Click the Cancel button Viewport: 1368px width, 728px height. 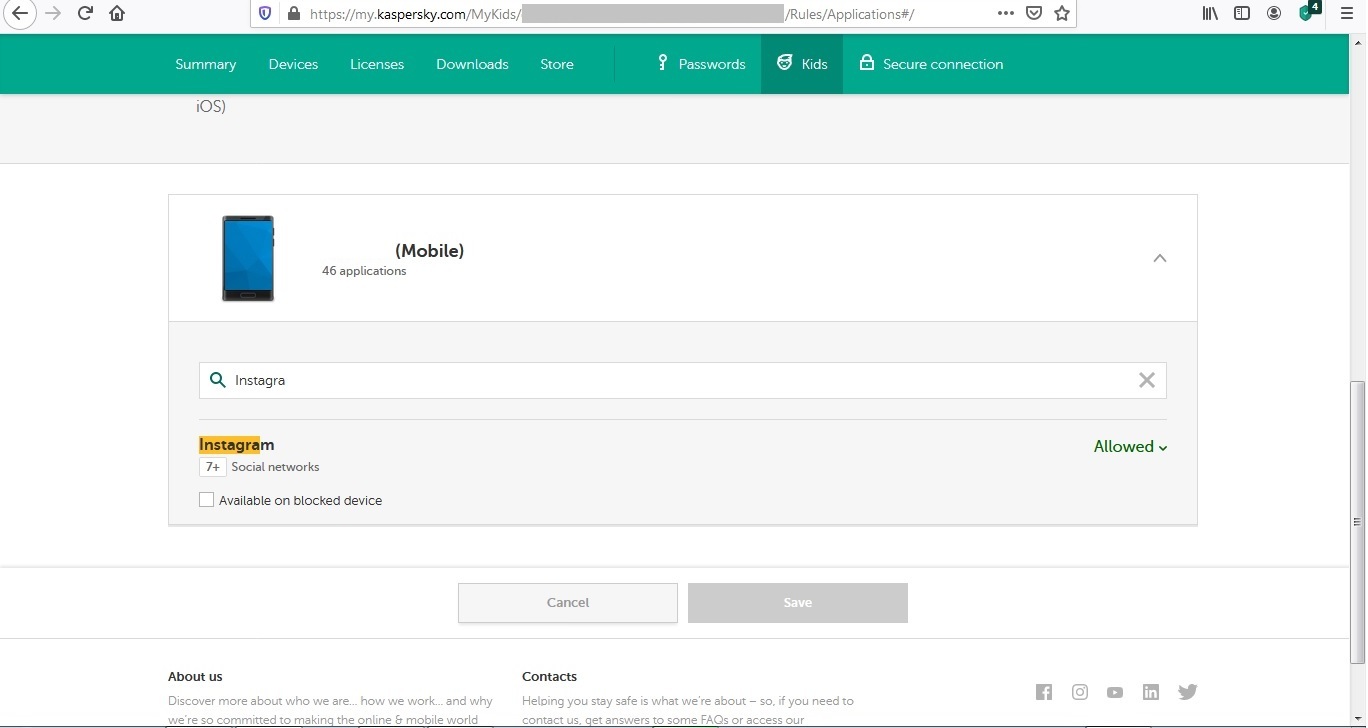568,603
